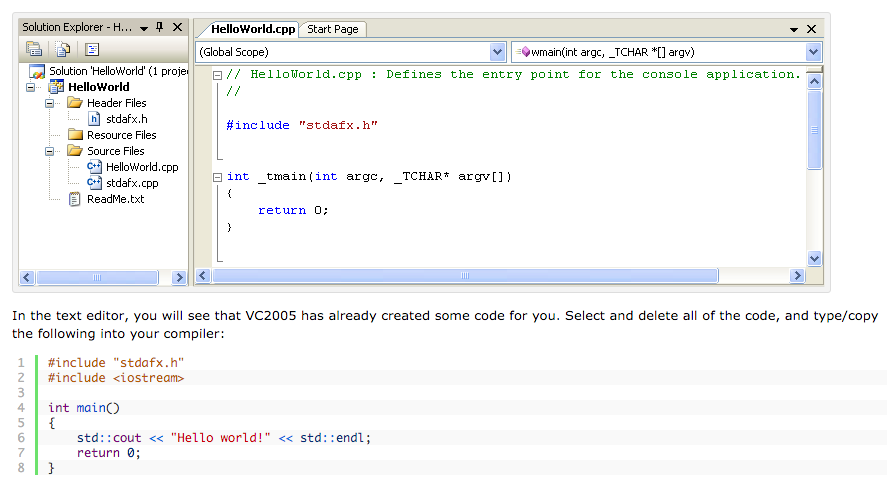Click the _tmain function signature line
This screenshot has width=893, height=489.
369,177
